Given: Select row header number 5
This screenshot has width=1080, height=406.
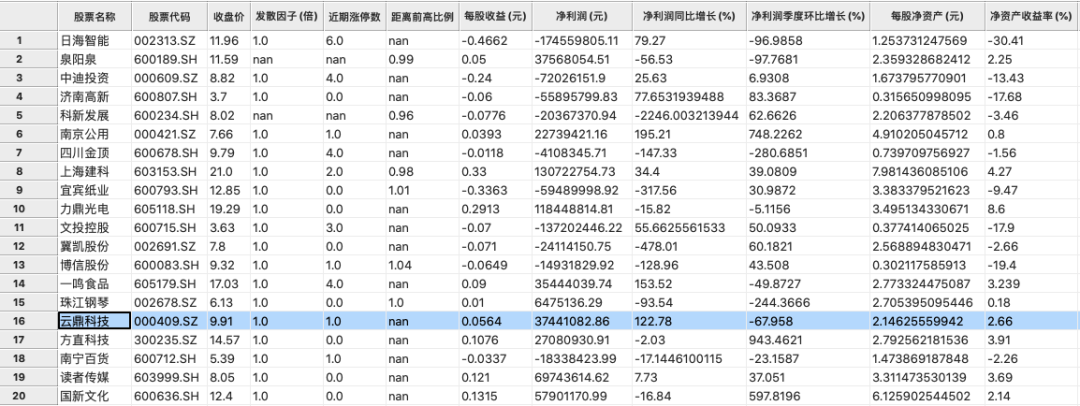Looking at the screenshot, I should point(28,115).
